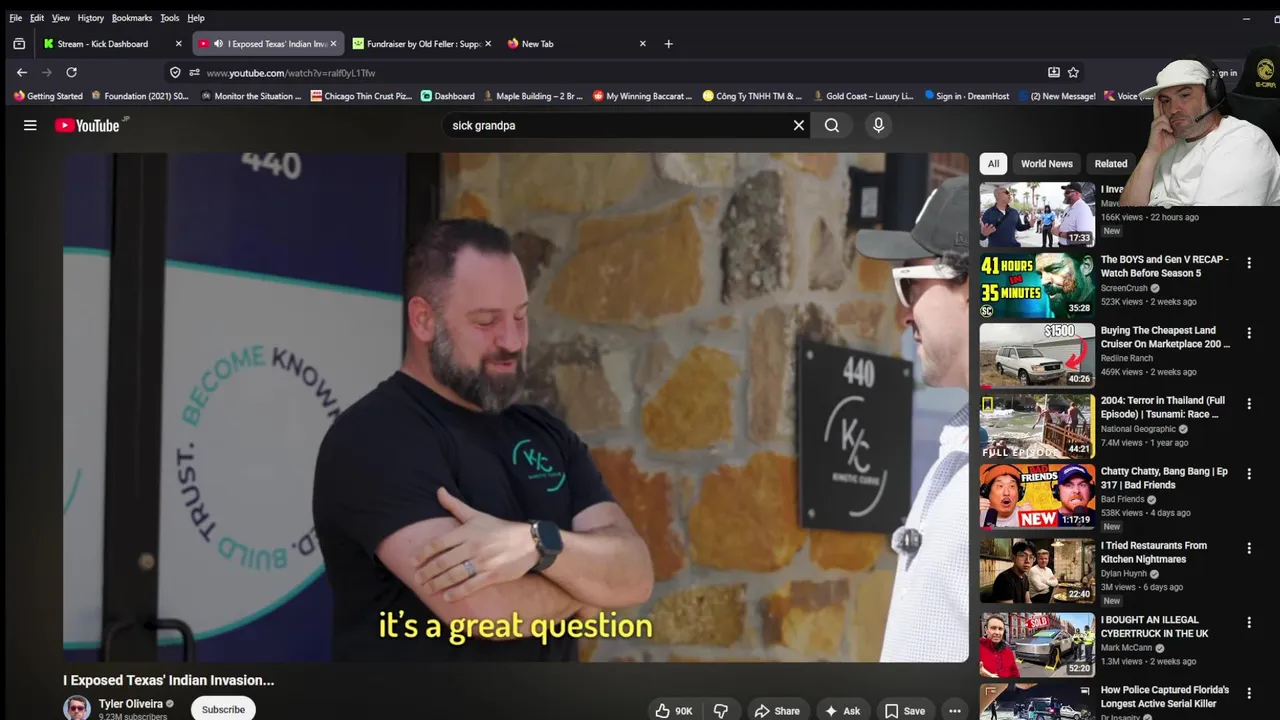Play the Cheapest Land Cruiser thumbnail
1280x720 pixels.
(x=1037, y=355)
